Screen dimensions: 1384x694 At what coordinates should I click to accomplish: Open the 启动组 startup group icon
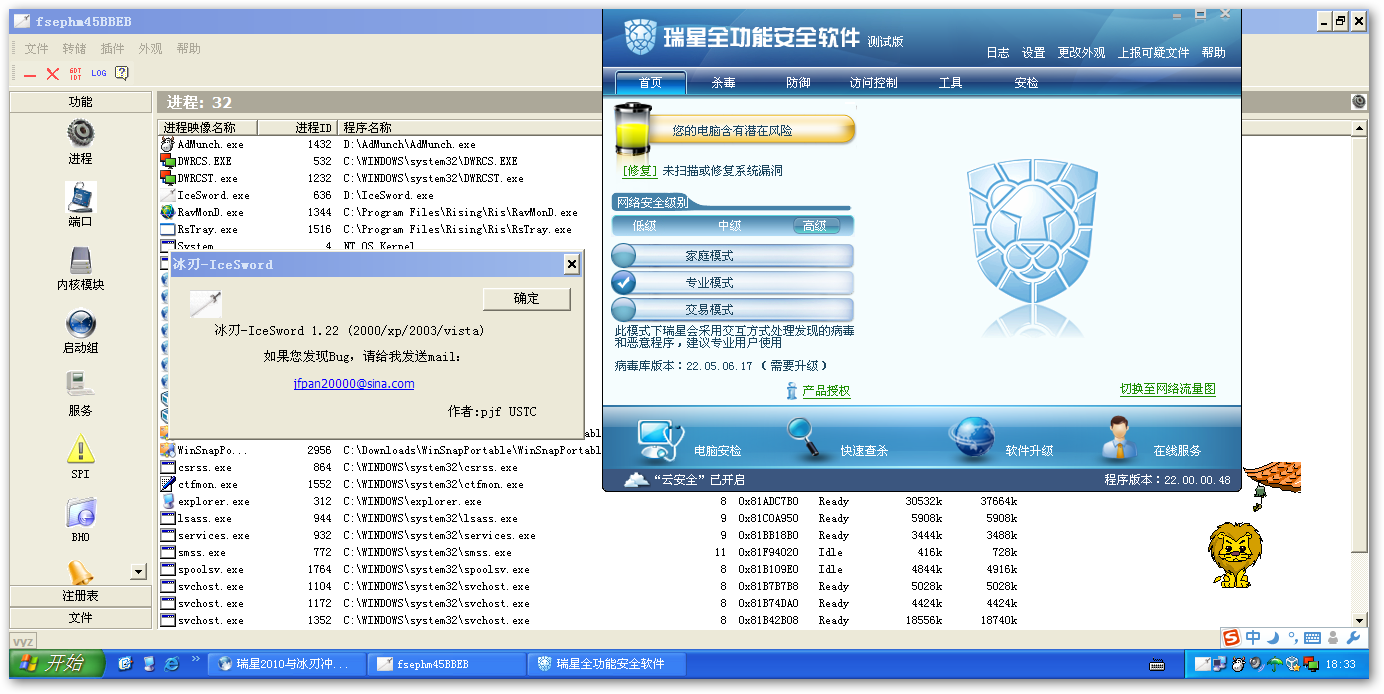pyautogui.click(x=80, y=322)
